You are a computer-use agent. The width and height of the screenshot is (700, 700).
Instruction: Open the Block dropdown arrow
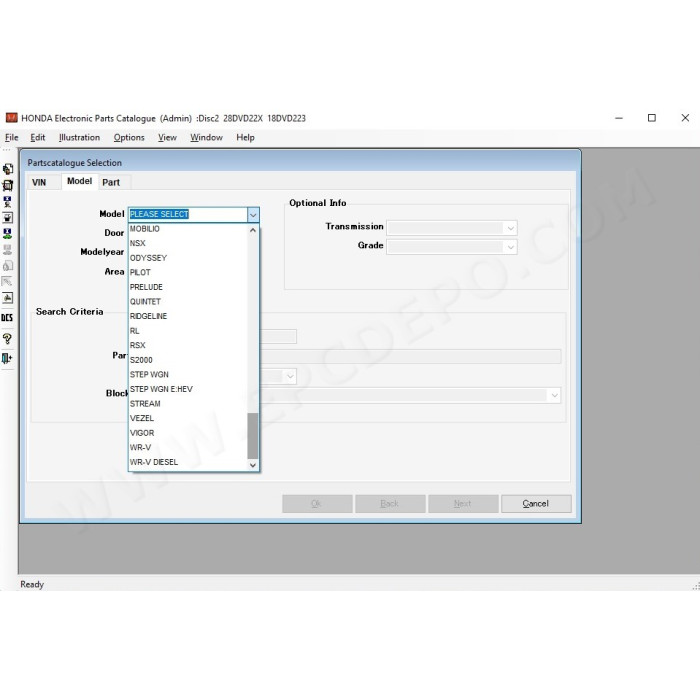554,395
